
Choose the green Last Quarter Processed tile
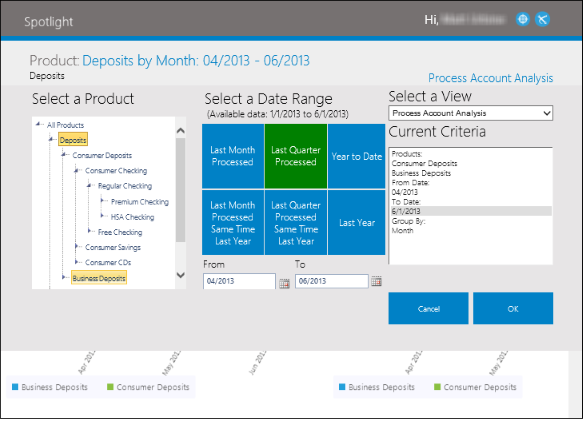tap(296, 156)
